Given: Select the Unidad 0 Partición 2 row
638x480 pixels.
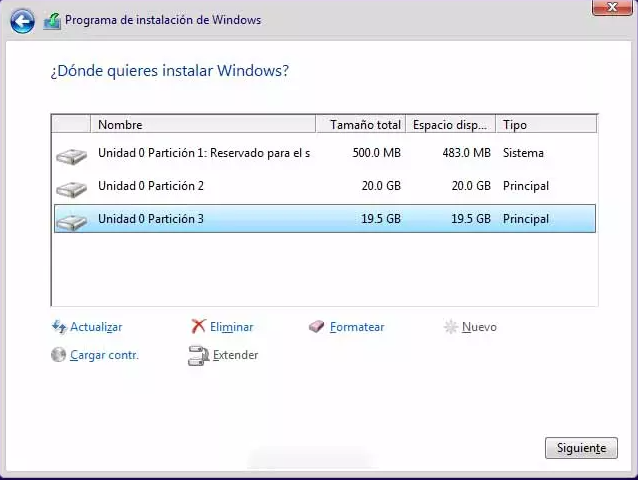Looking at the screenshot, I should (325, 186).
